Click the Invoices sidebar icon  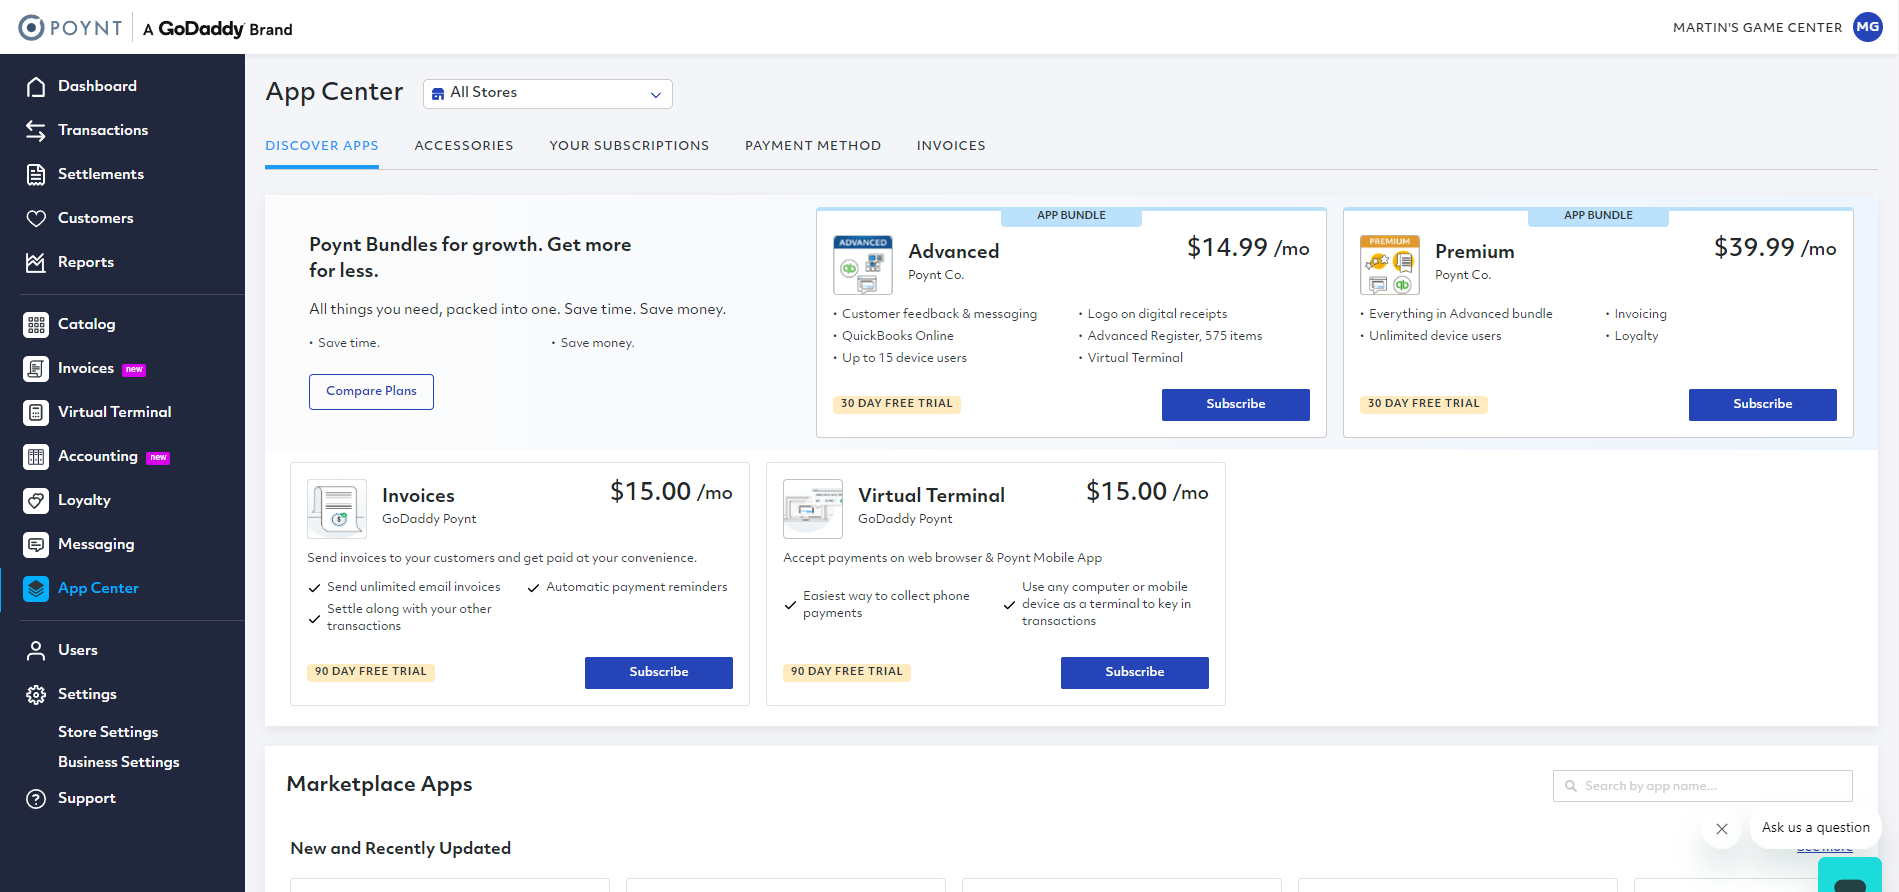tap(36, 369)
